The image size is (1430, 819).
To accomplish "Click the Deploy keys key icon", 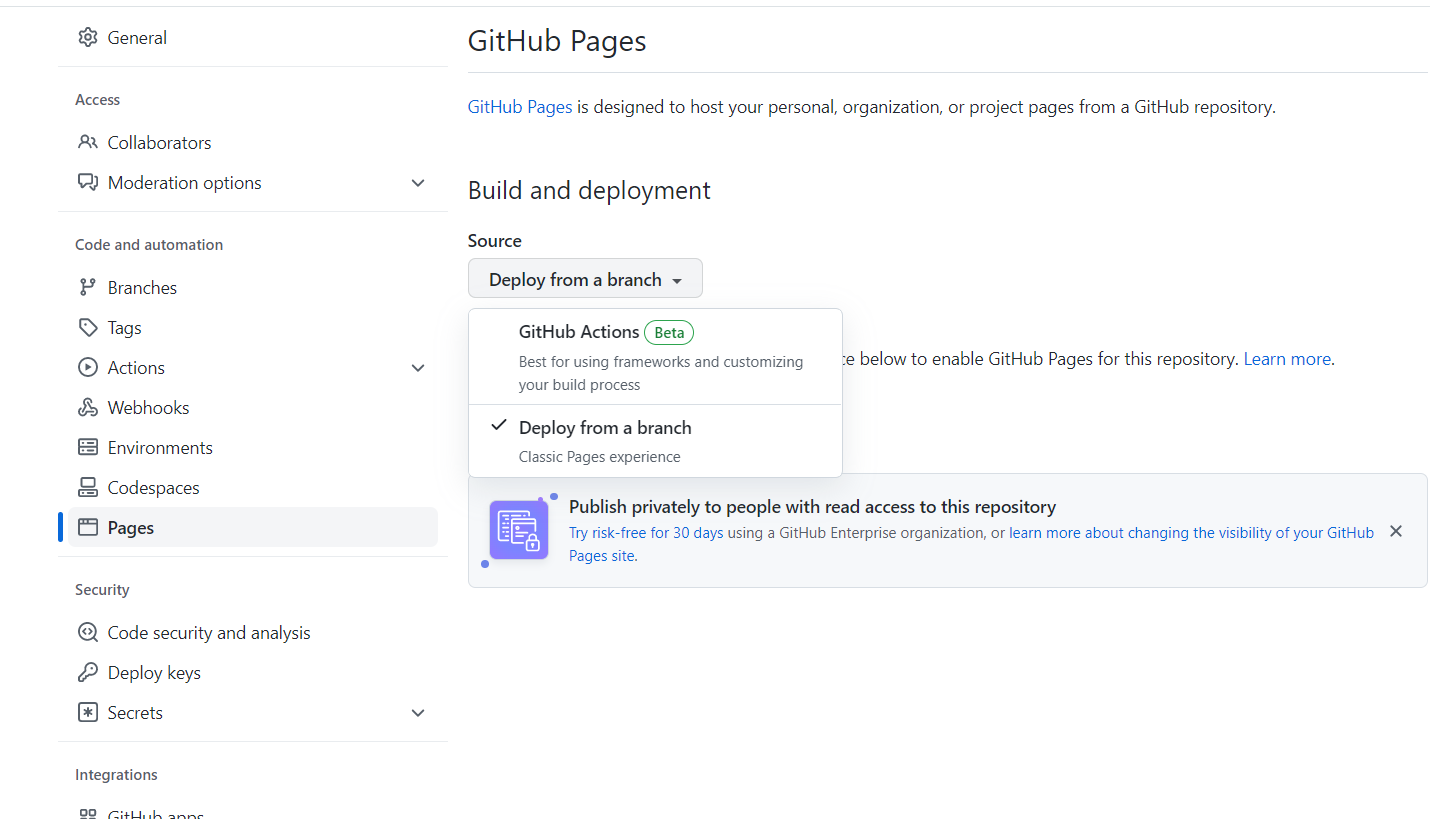I will point(88,673).
